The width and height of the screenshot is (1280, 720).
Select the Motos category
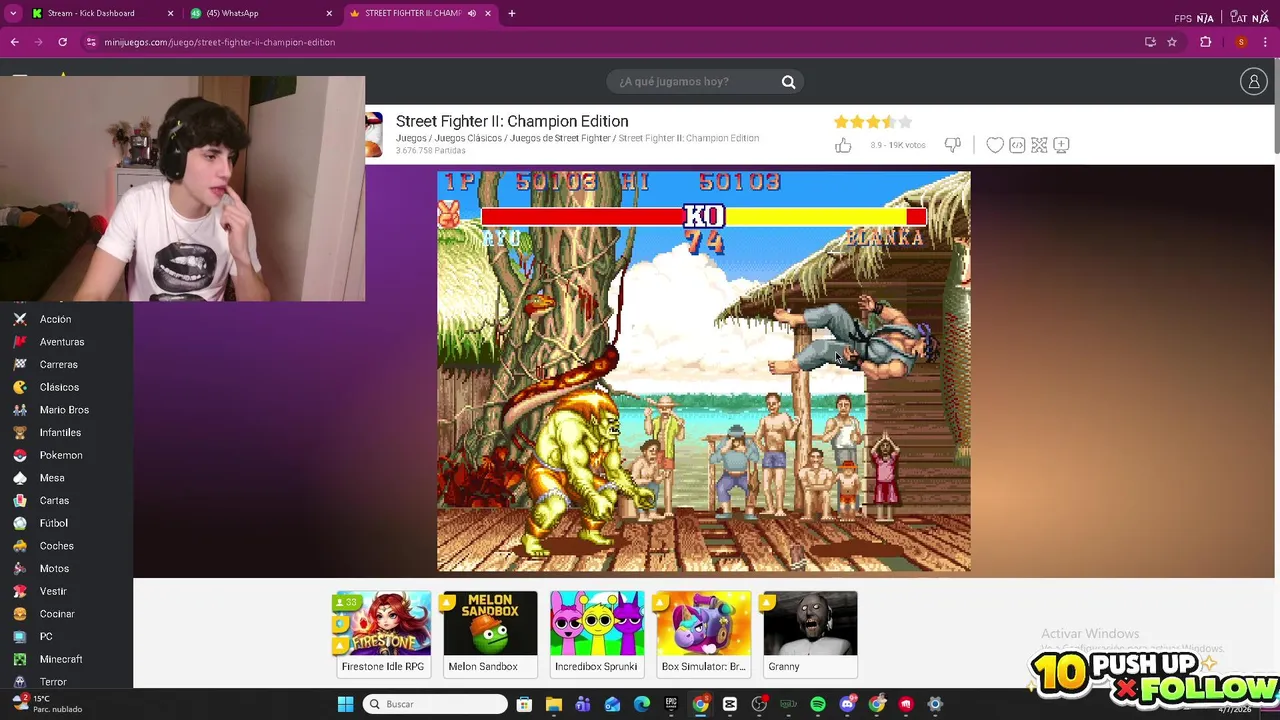pos(54,569)
